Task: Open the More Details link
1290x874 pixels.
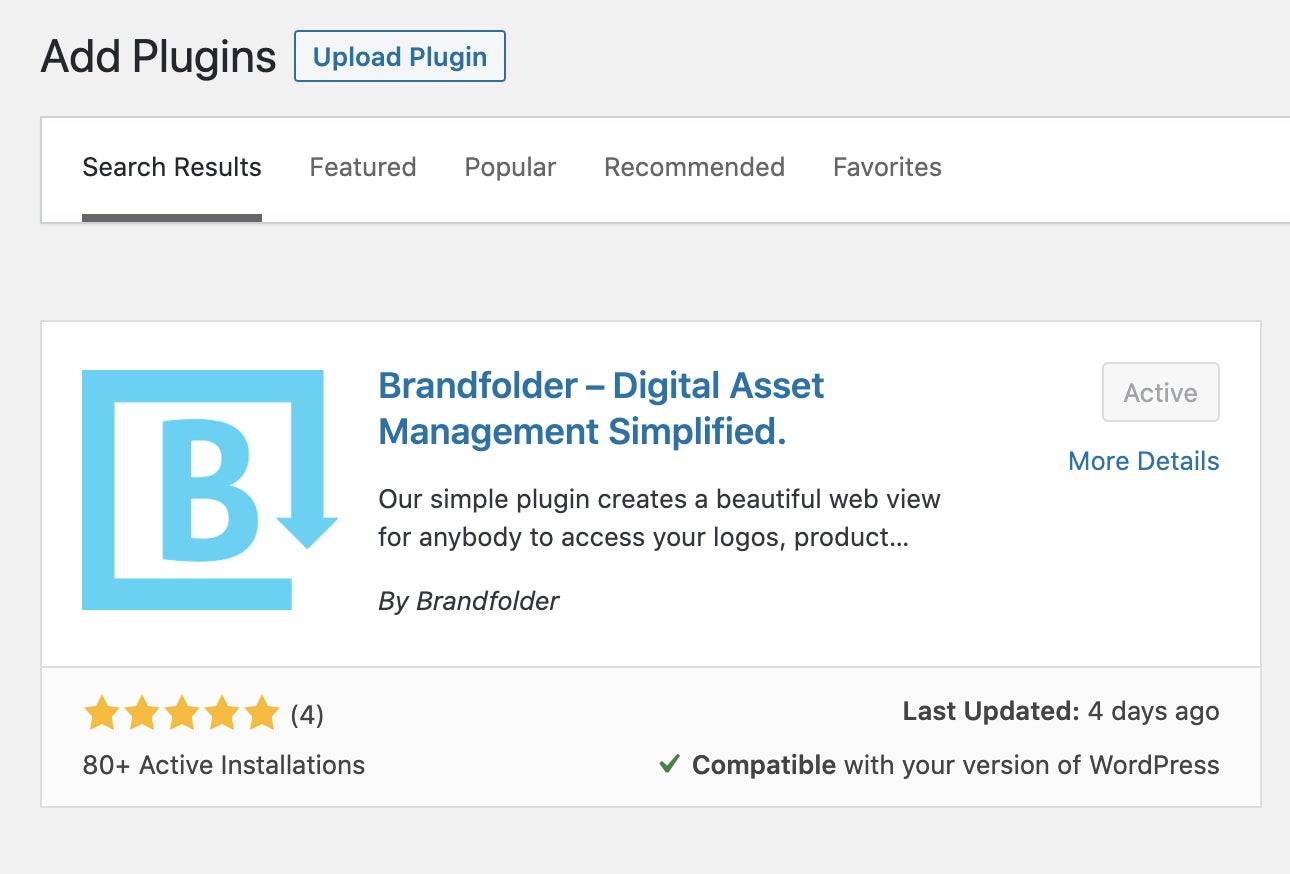Action: tap(1144, 461)
